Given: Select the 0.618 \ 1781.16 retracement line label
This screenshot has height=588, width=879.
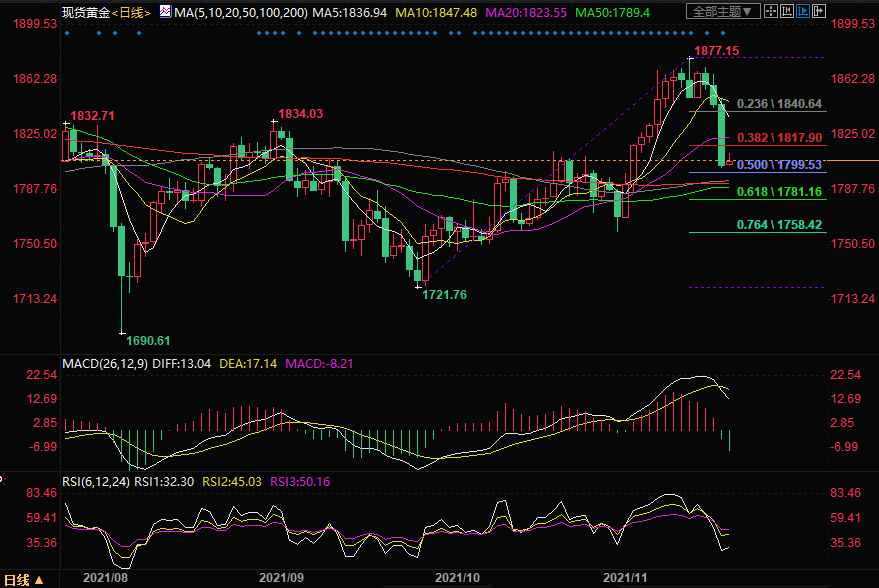Looking at the screenshot, I should (x=779, y=192).
